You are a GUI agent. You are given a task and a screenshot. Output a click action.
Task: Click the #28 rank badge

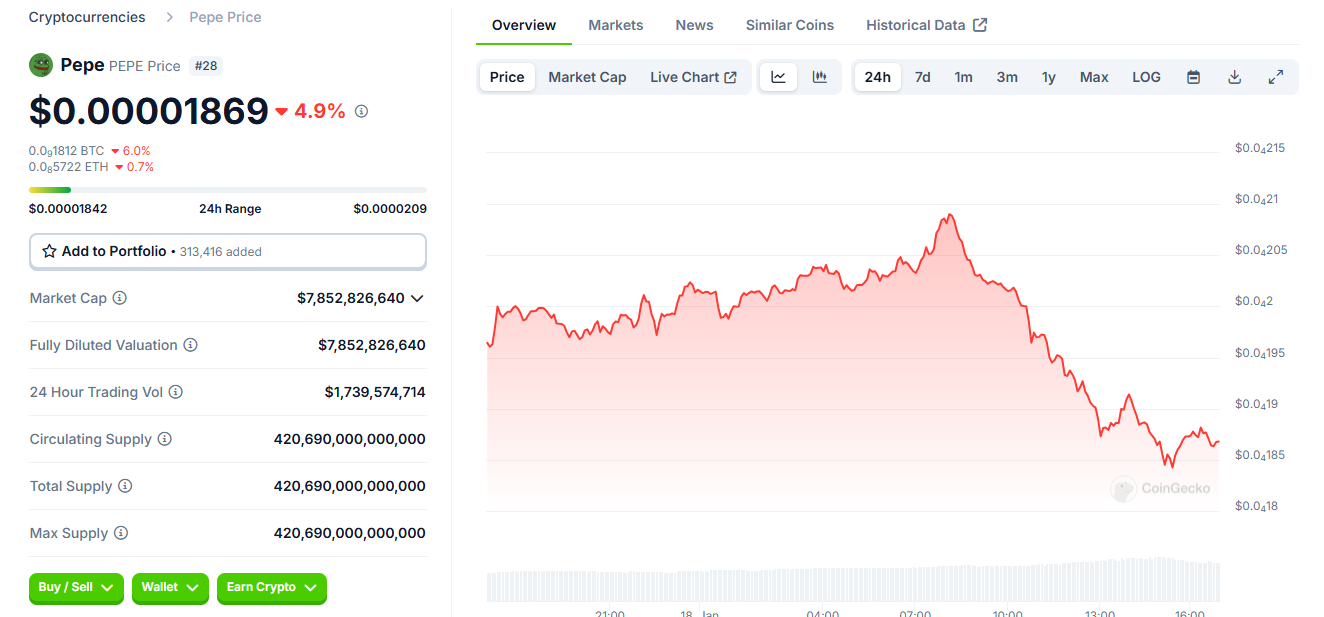206,66
